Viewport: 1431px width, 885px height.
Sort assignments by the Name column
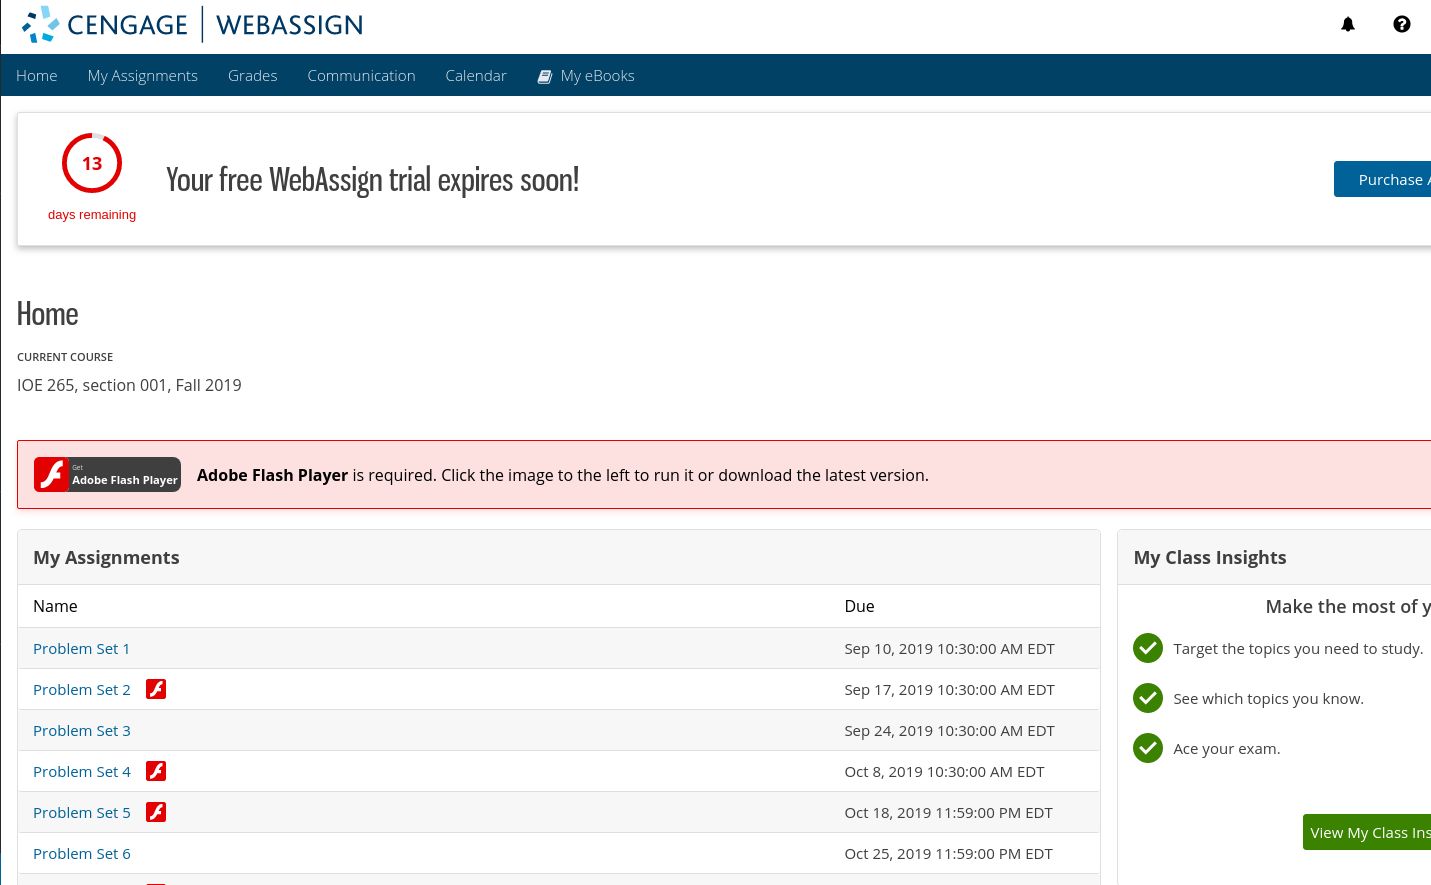click(55, 606)
